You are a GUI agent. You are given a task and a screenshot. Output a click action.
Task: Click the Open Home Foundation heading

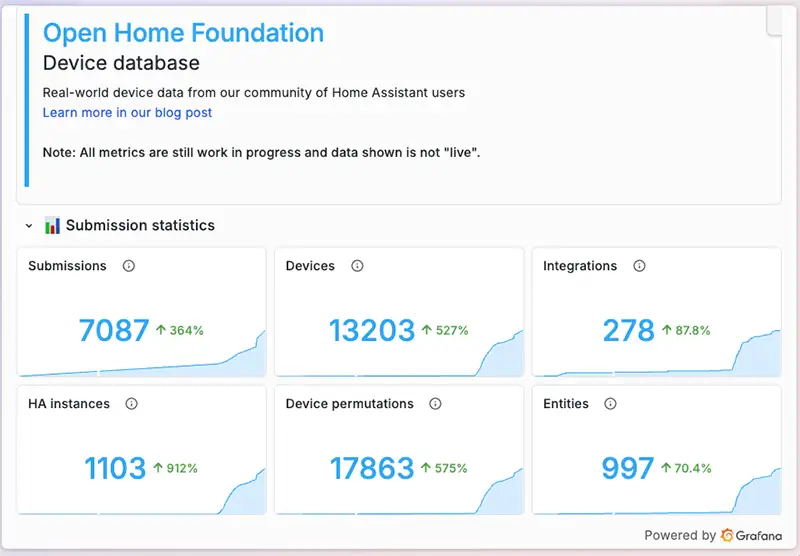(x=183, y=33)
